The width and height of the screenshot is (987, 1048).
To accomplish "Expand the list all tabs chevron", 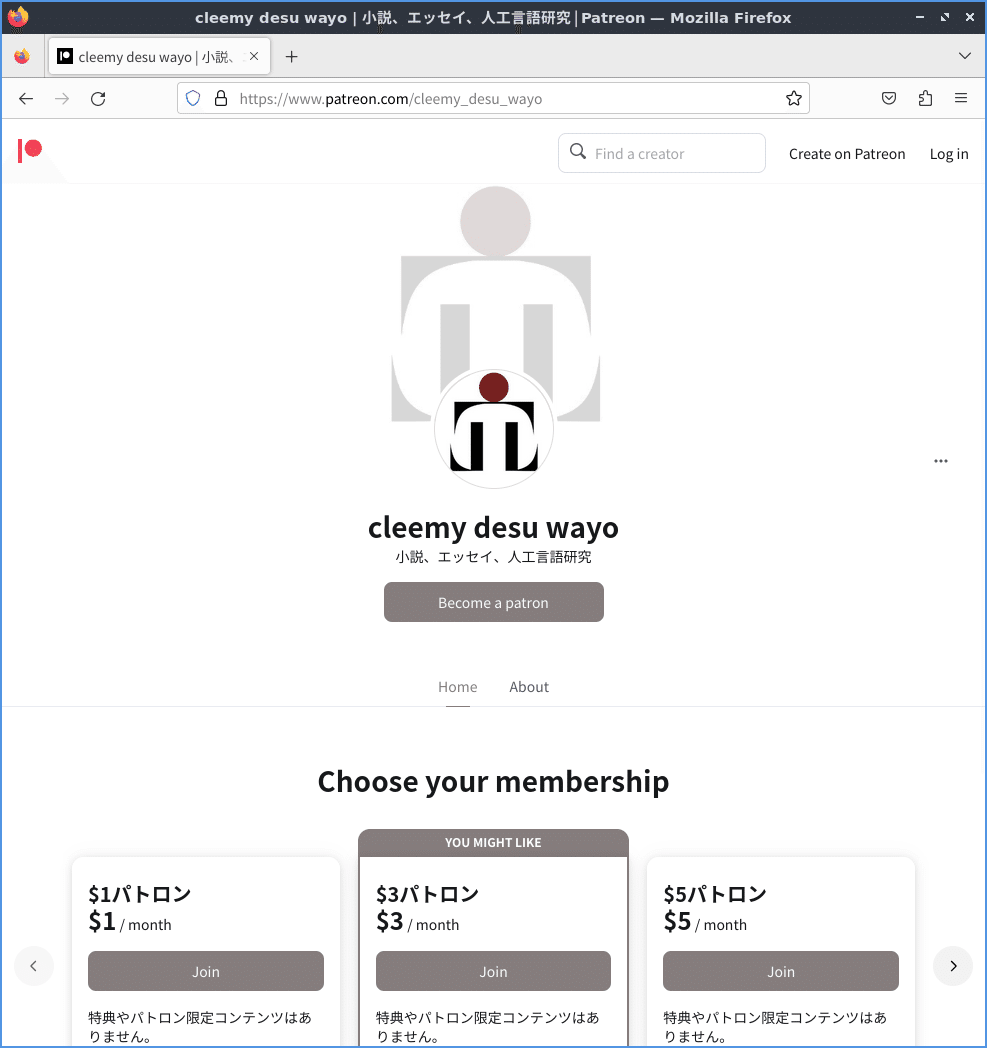I will point(964,56).
